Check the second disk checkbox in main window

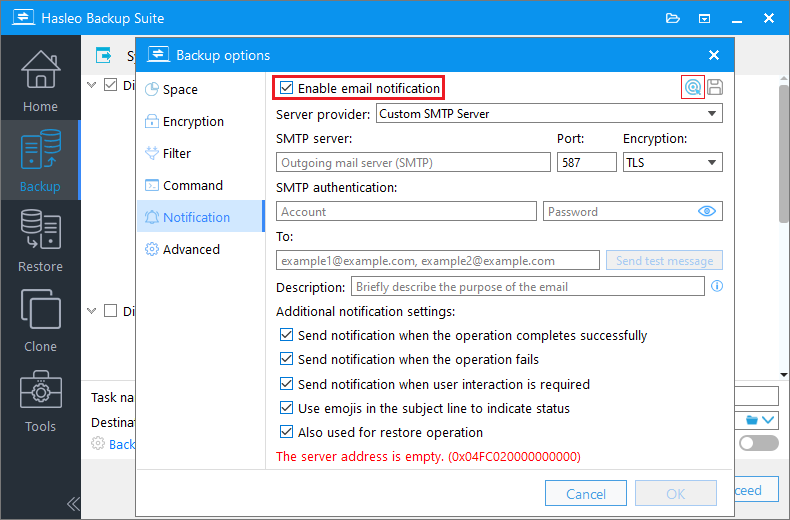pyautogui.click(x=110, y=310)
